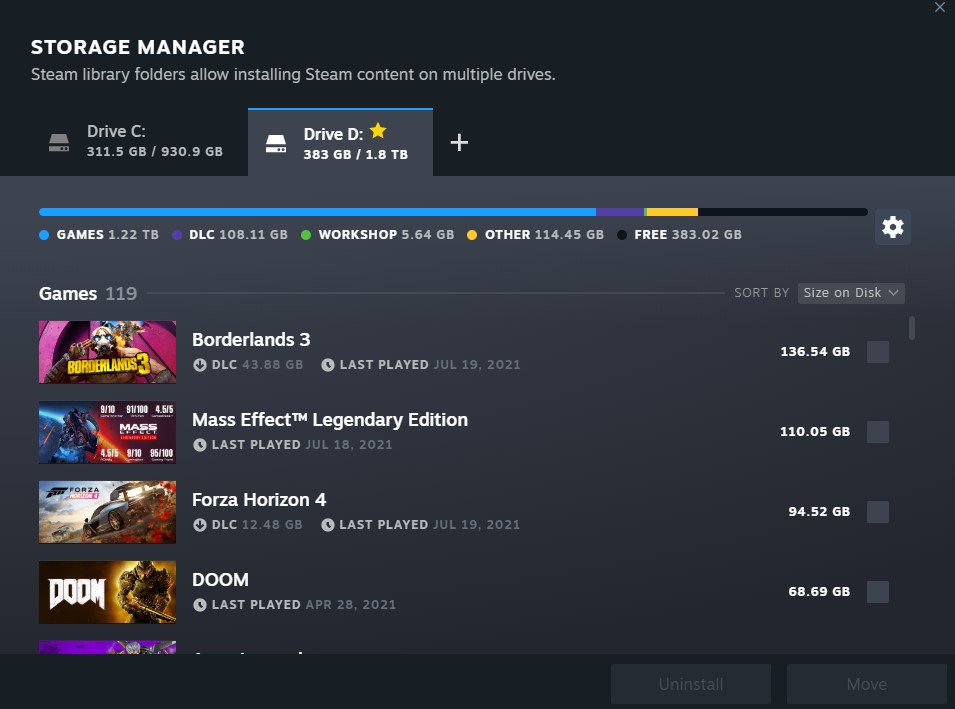The image size is (955, 709).
Task: Click the DLC 12.48 GB text
Action: click(x=257, y=525)
